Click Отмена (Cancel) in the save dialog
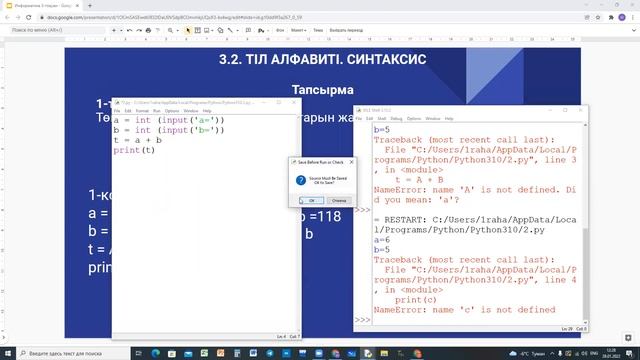 [339, 200]
